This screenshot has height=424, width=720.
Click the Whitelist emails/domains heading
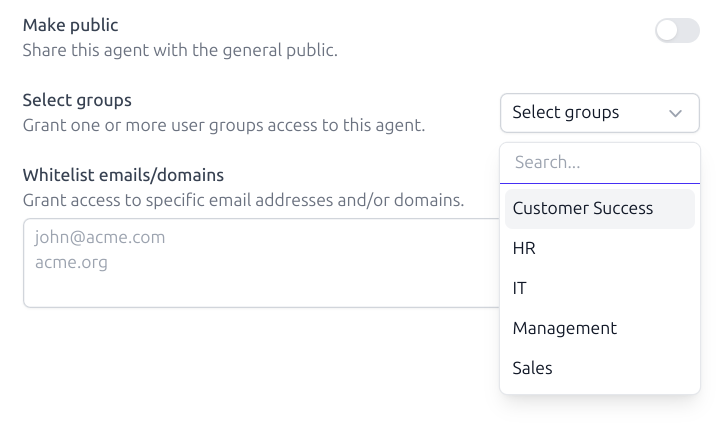[123, 175]
